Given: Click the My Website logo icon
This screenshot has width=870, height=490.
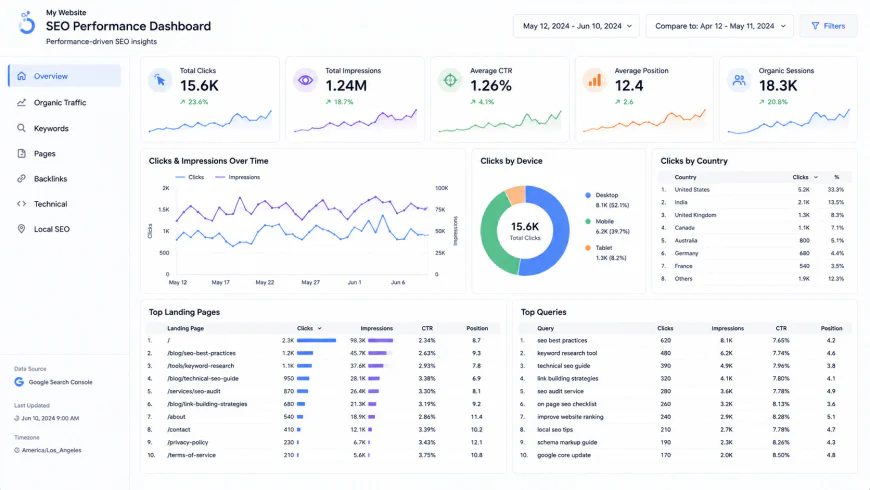Looking at the screenshot, I should pos(26,23).
